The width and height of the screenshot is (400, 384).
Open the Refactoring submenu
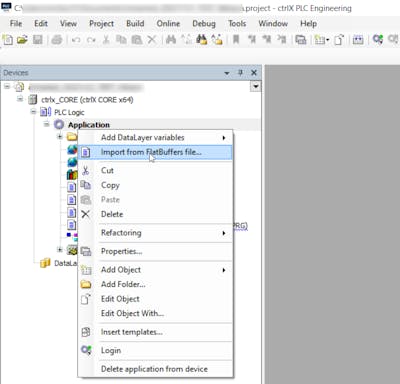click(155, 233)
